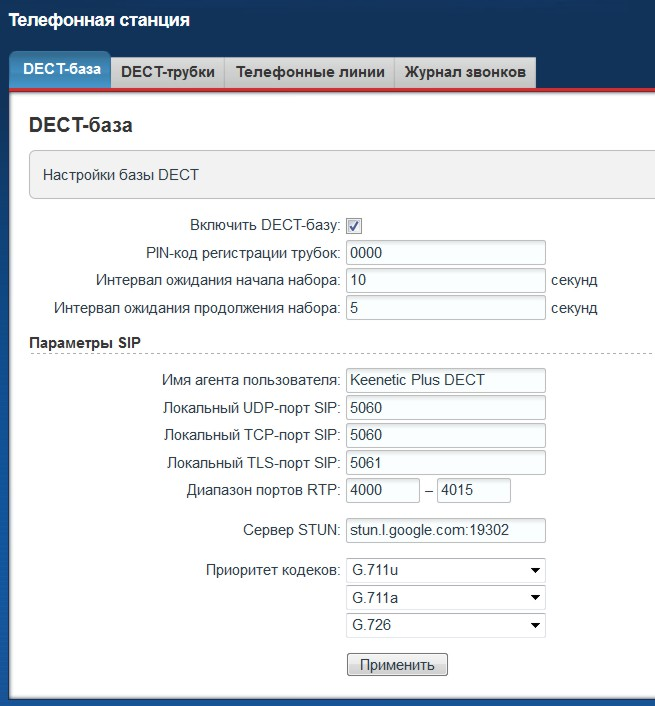655x706 pixels.
Task: Click the Настройки базы DECT info panel
Action: tap(340, 175)
